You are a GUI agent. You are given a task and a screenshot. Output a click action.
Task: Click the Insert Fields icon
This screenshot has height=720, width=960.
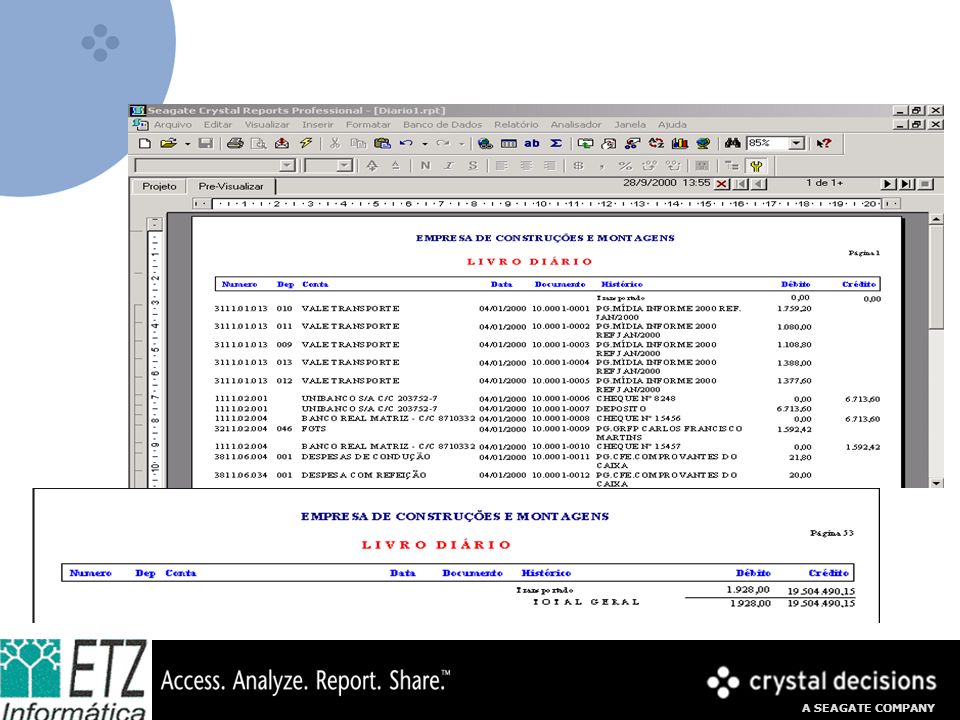508,143
